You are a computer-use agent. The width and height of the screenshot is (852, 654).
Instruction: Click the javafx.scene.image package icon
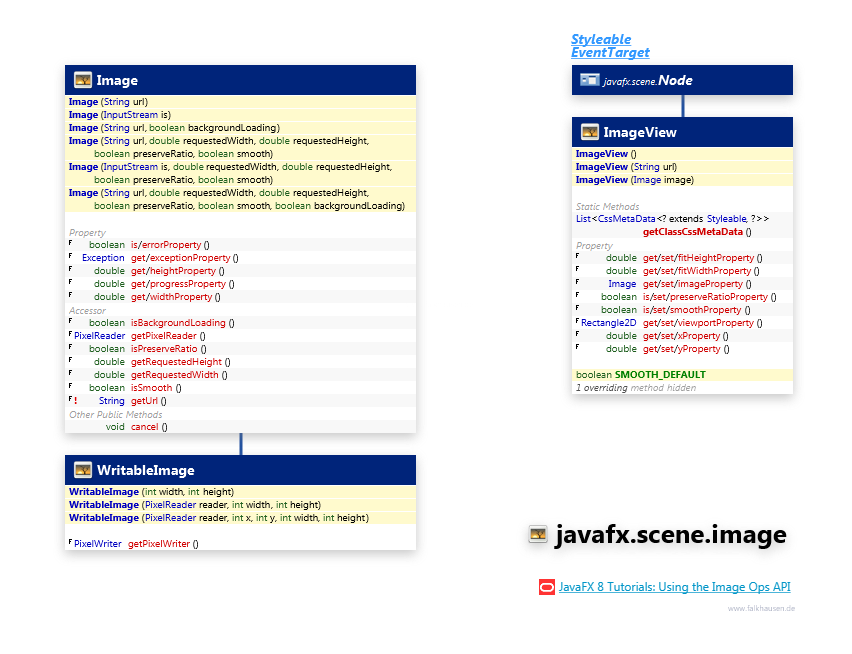[538, 536]
